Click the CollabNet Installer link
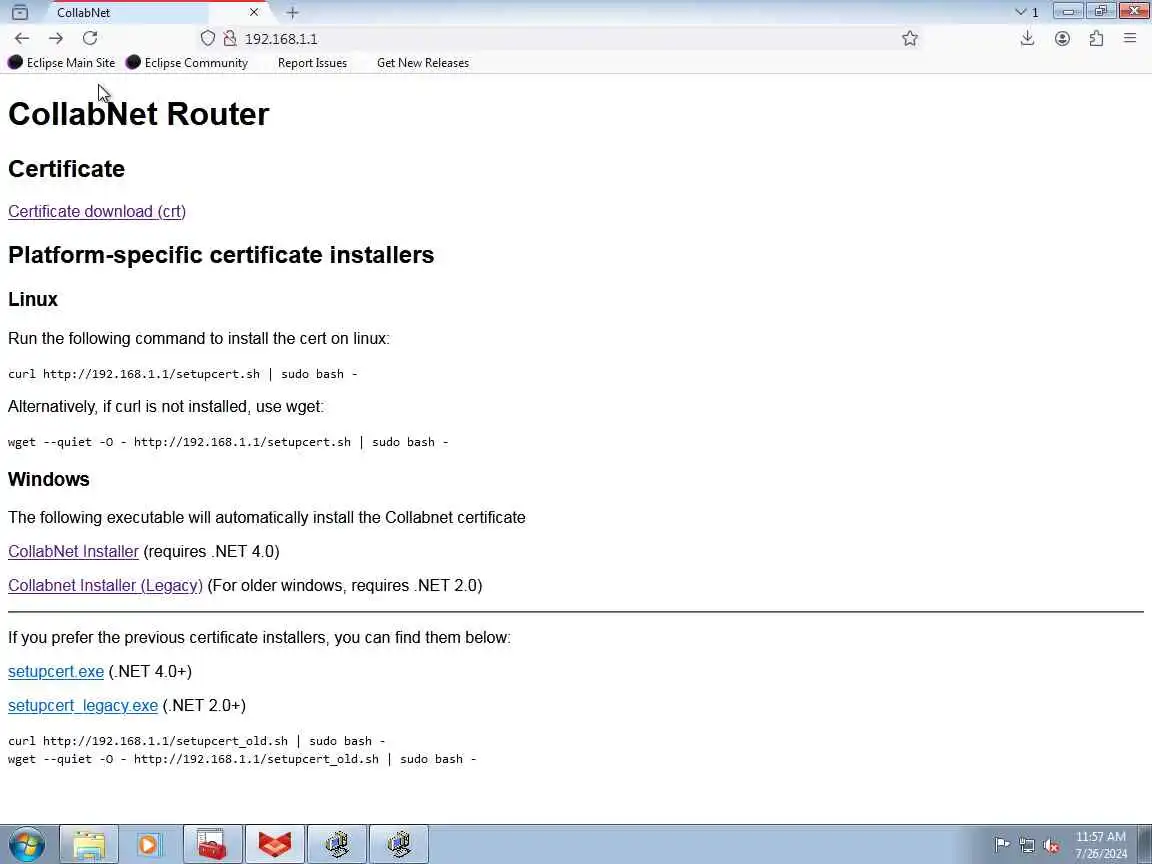 [73, 552]
